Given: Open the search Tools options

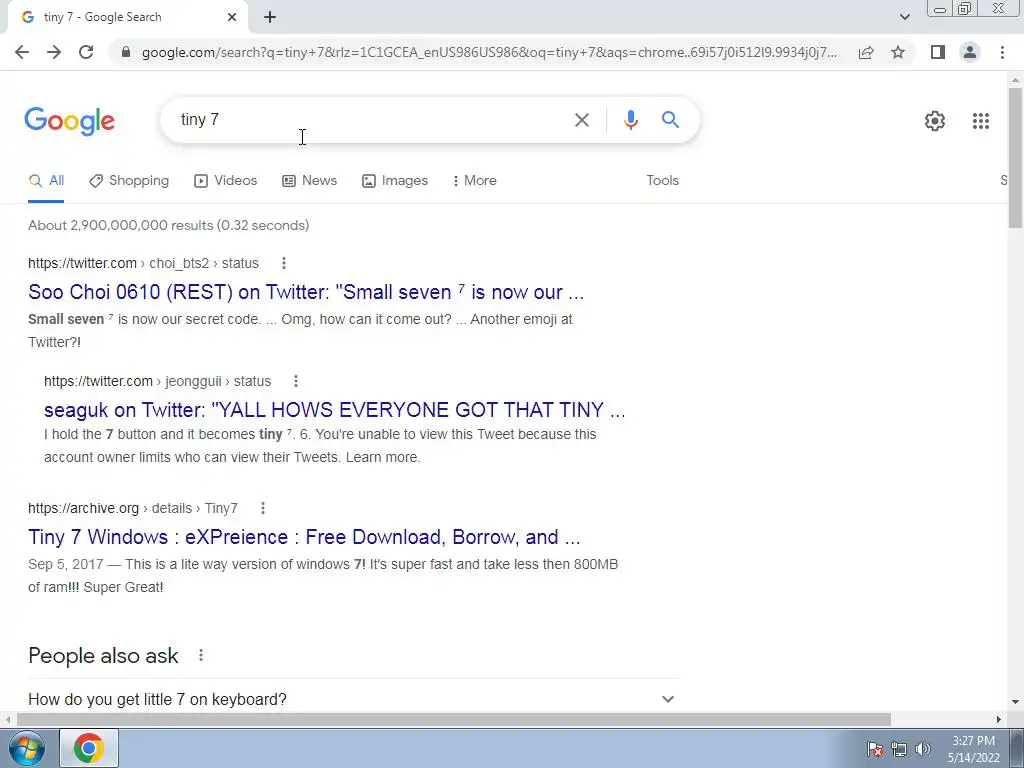Looking at the screenshot, I should click(662, 181).
